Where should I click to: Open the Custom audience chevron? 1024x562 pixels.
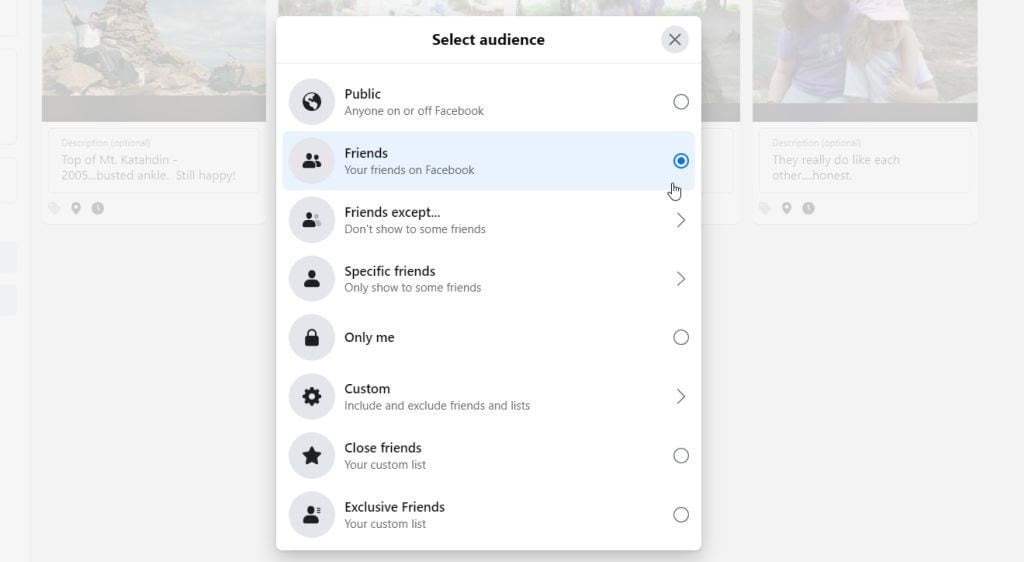[680, 396]
